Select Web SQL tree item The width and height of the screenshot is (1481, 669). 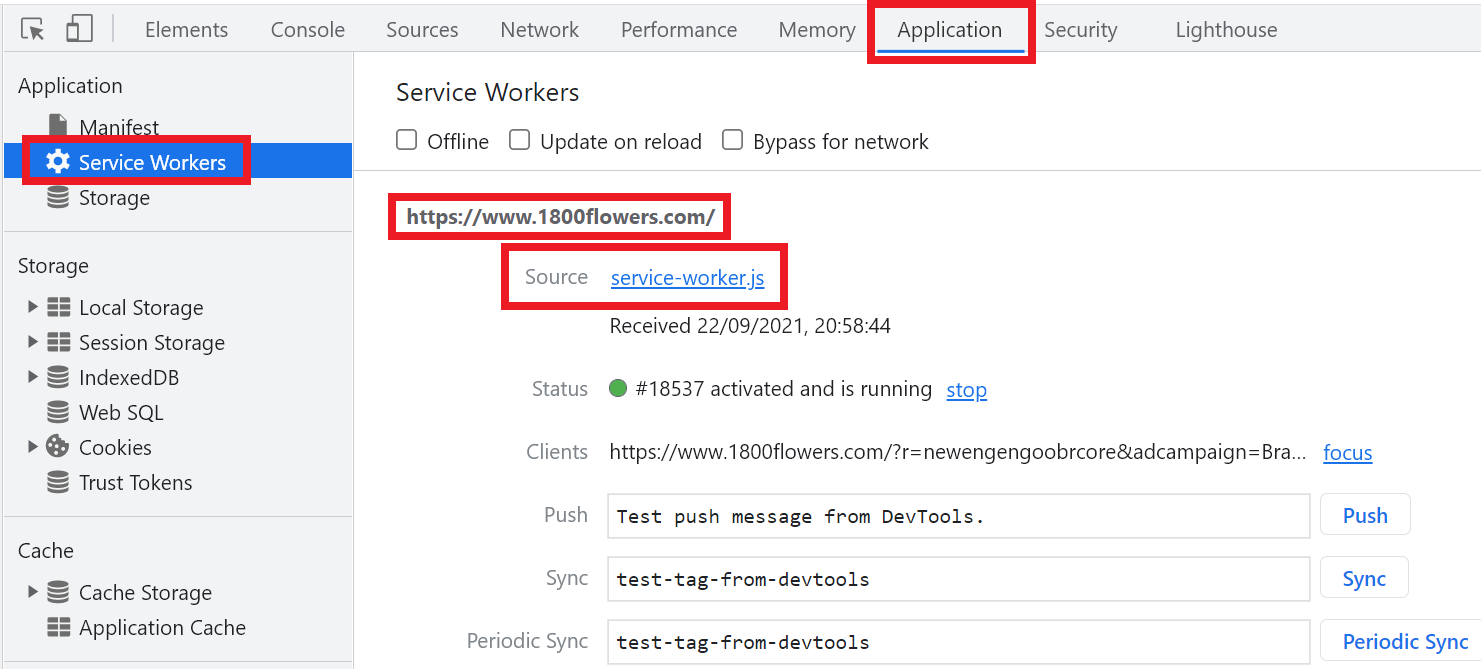click(x=121, y=412)
